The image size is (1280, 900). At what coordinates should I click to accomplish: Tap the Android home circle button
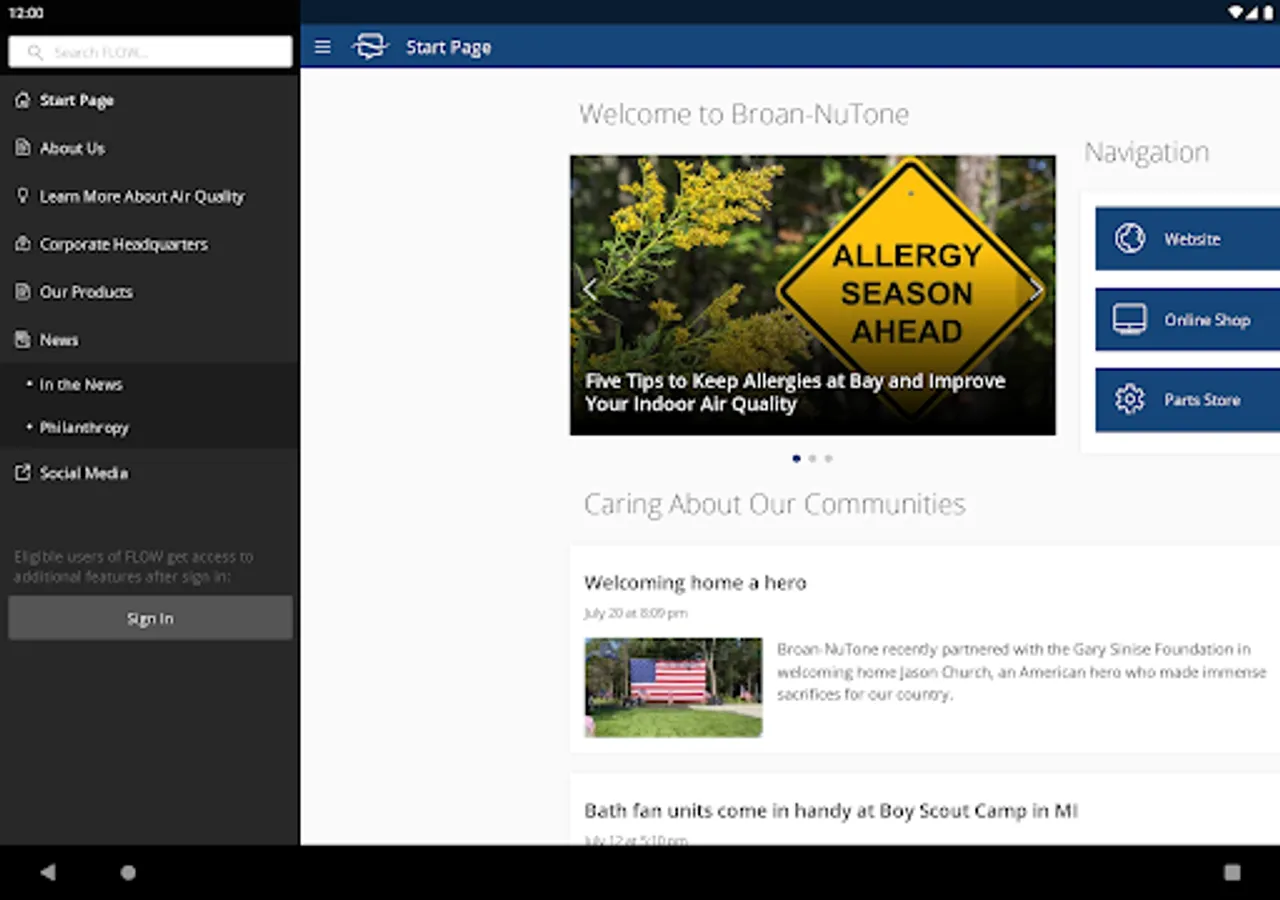point(128,872)
